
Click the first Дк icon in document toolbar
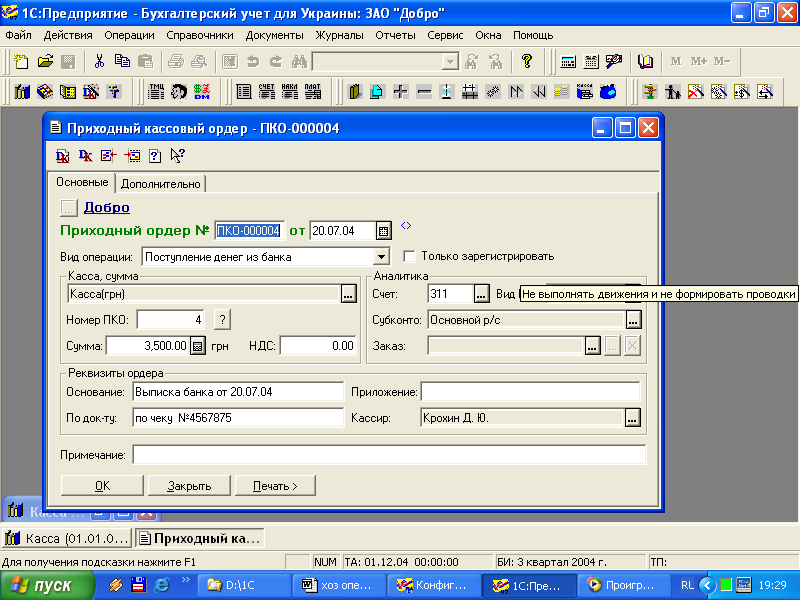[x=62, y=156]
